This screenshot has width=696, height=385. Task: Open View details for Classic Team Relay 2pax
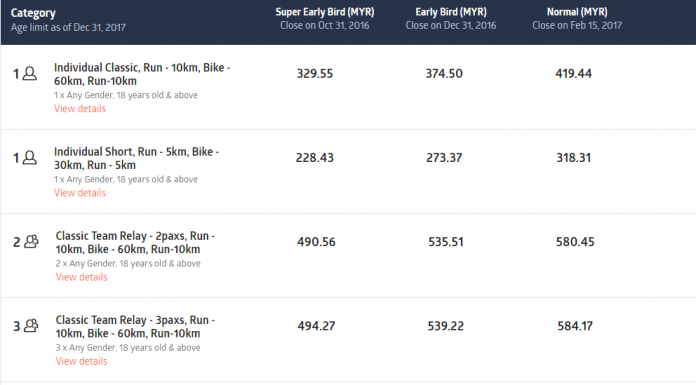tap(81, 277)
